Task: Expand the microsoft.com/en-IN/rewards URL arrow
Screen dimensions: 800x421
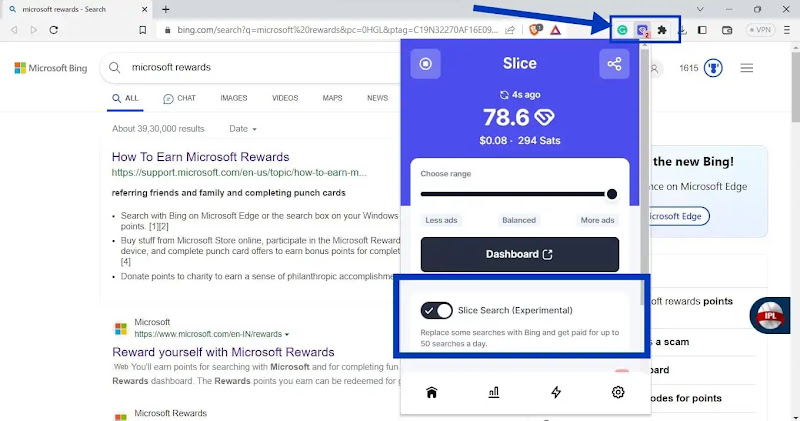Action: 287,334
